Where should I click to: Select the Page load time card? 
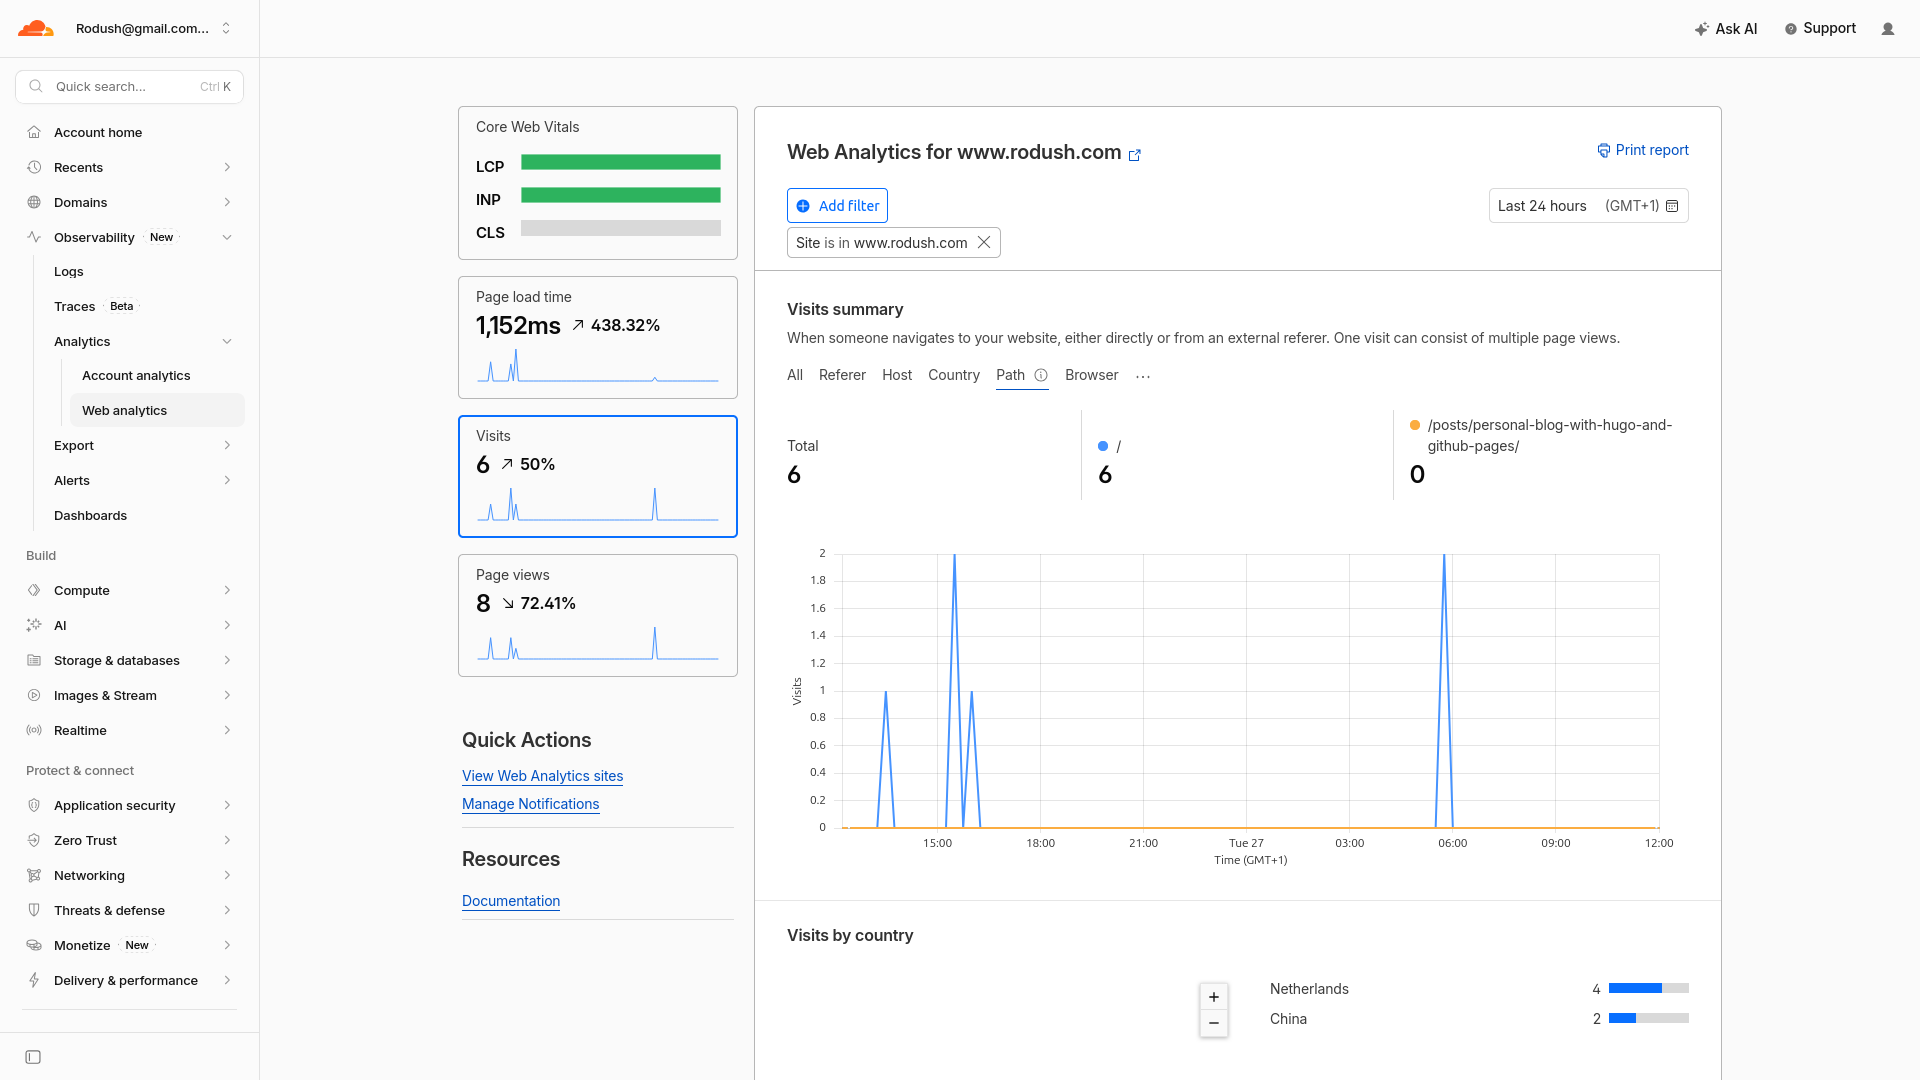click(x=598, y=338)
